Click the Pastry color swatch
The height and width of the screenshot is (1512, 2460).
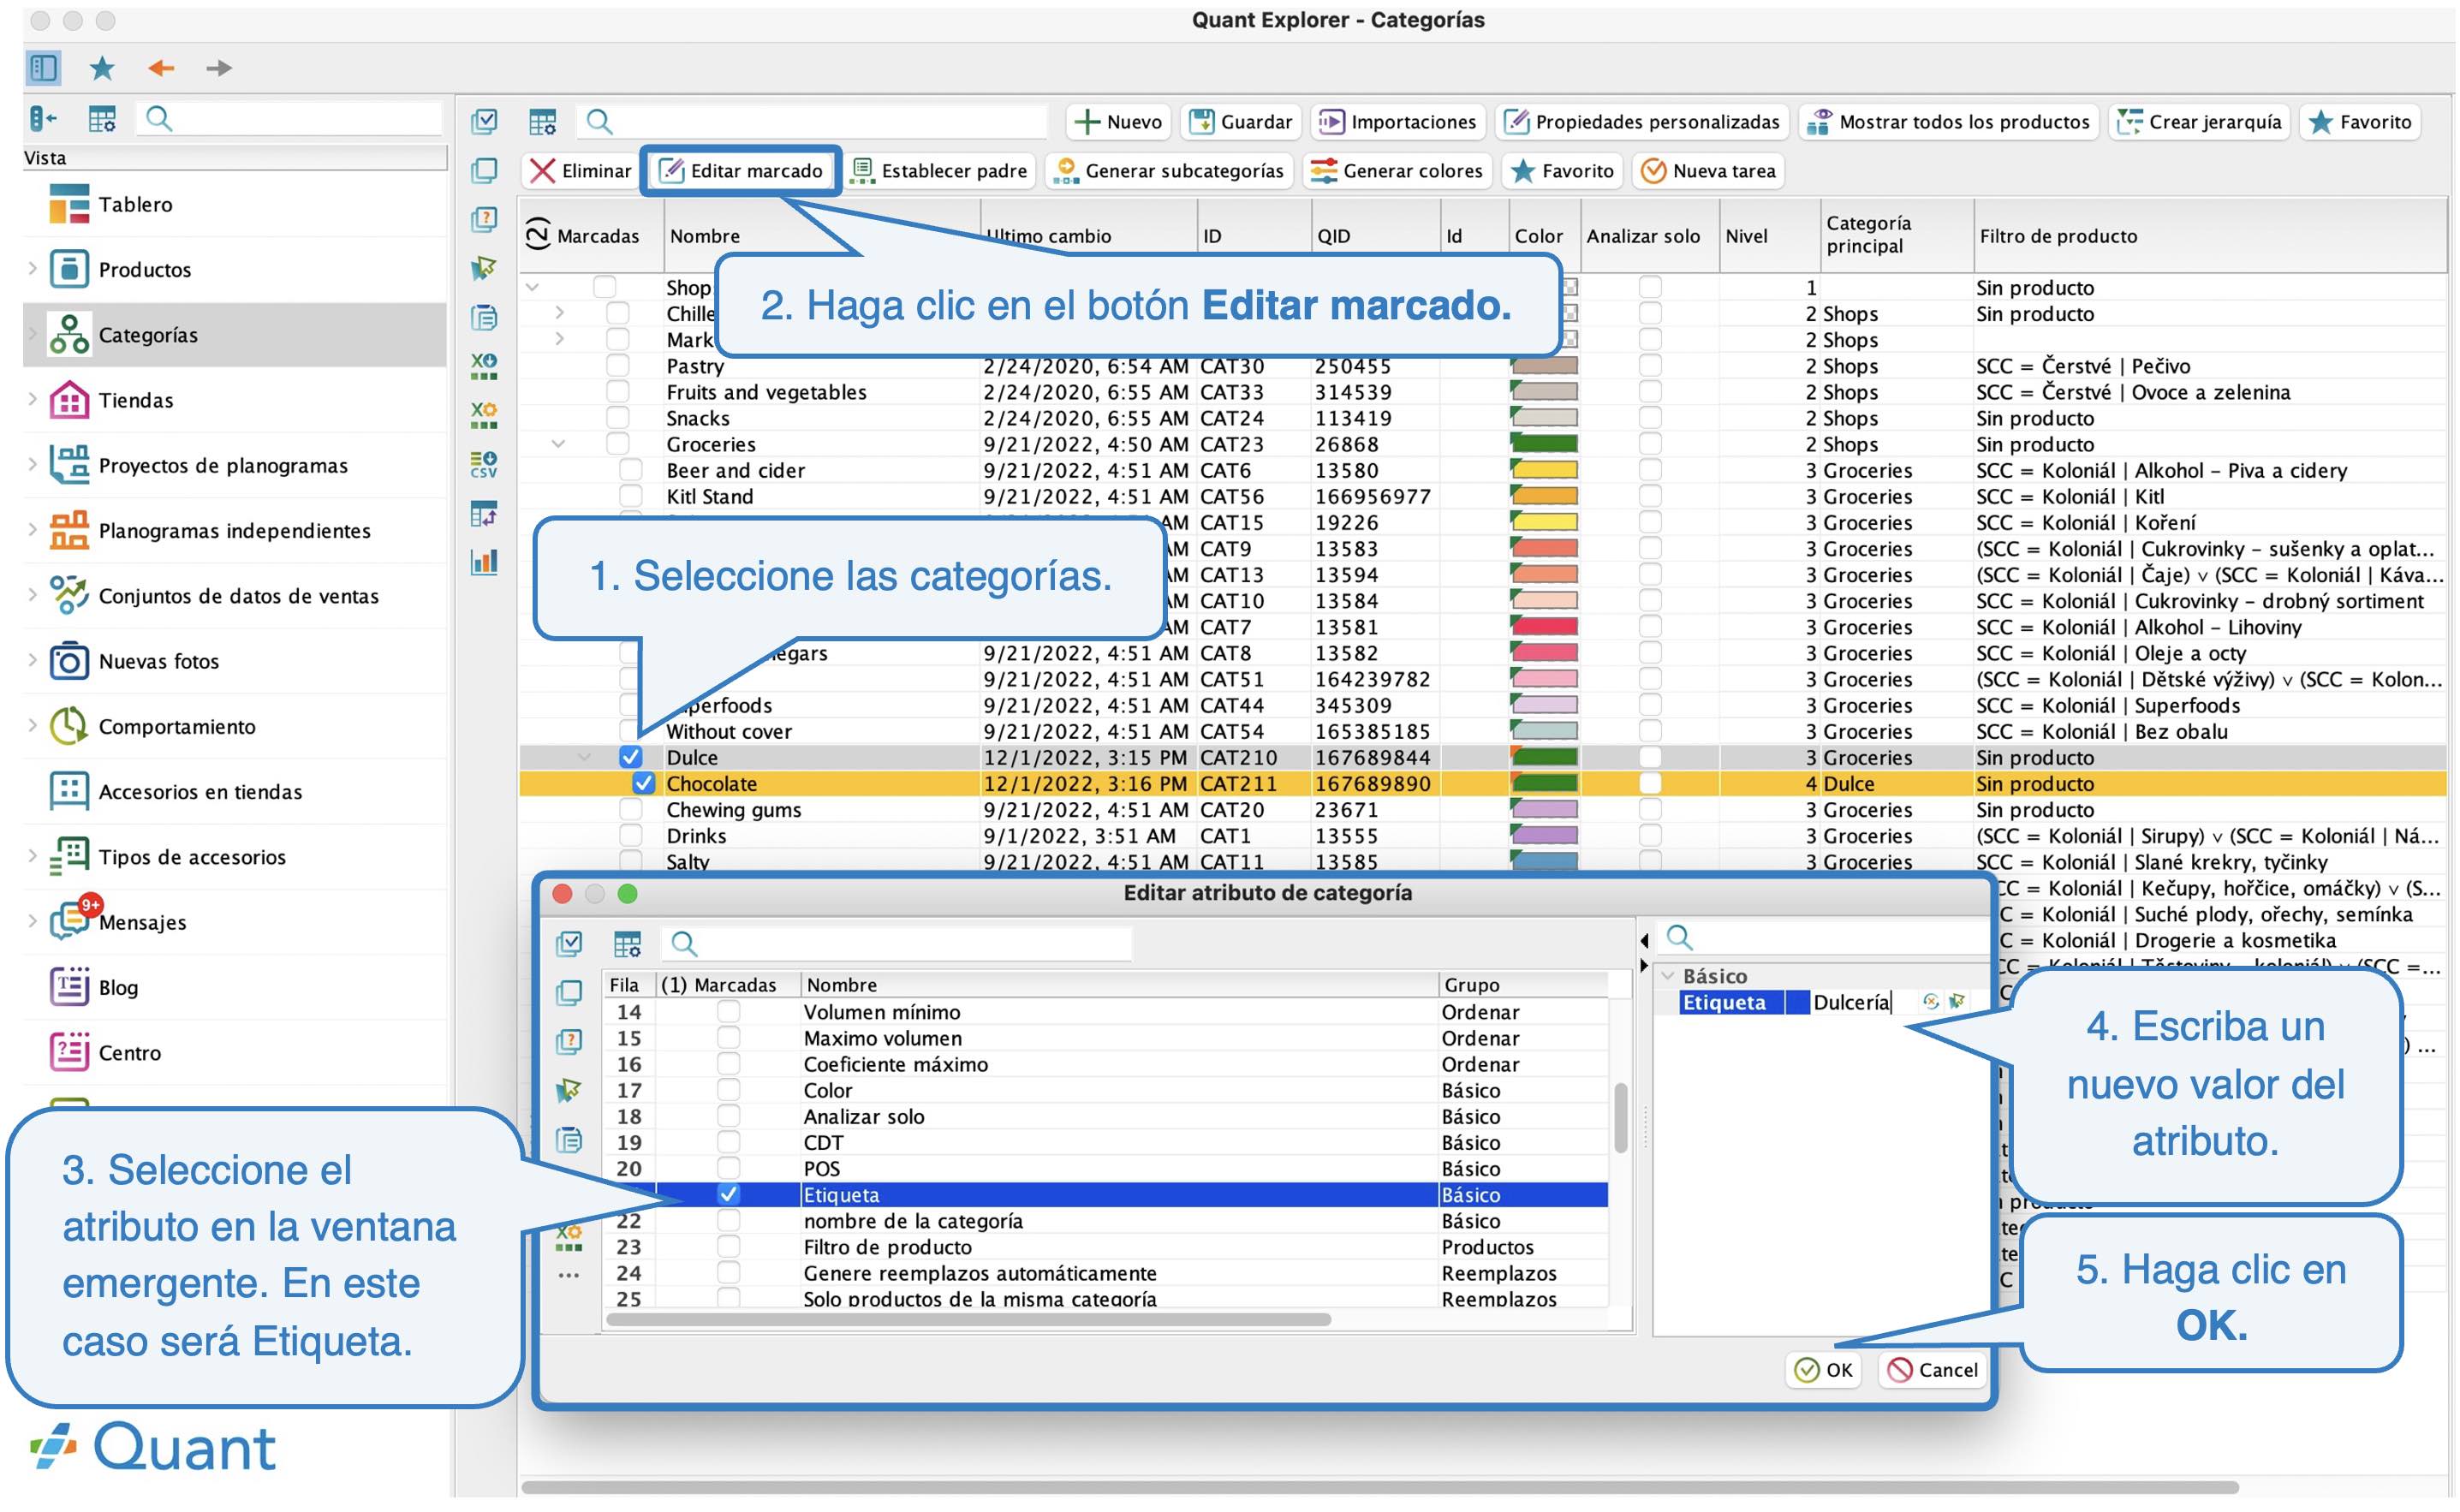click(1544, 366)
